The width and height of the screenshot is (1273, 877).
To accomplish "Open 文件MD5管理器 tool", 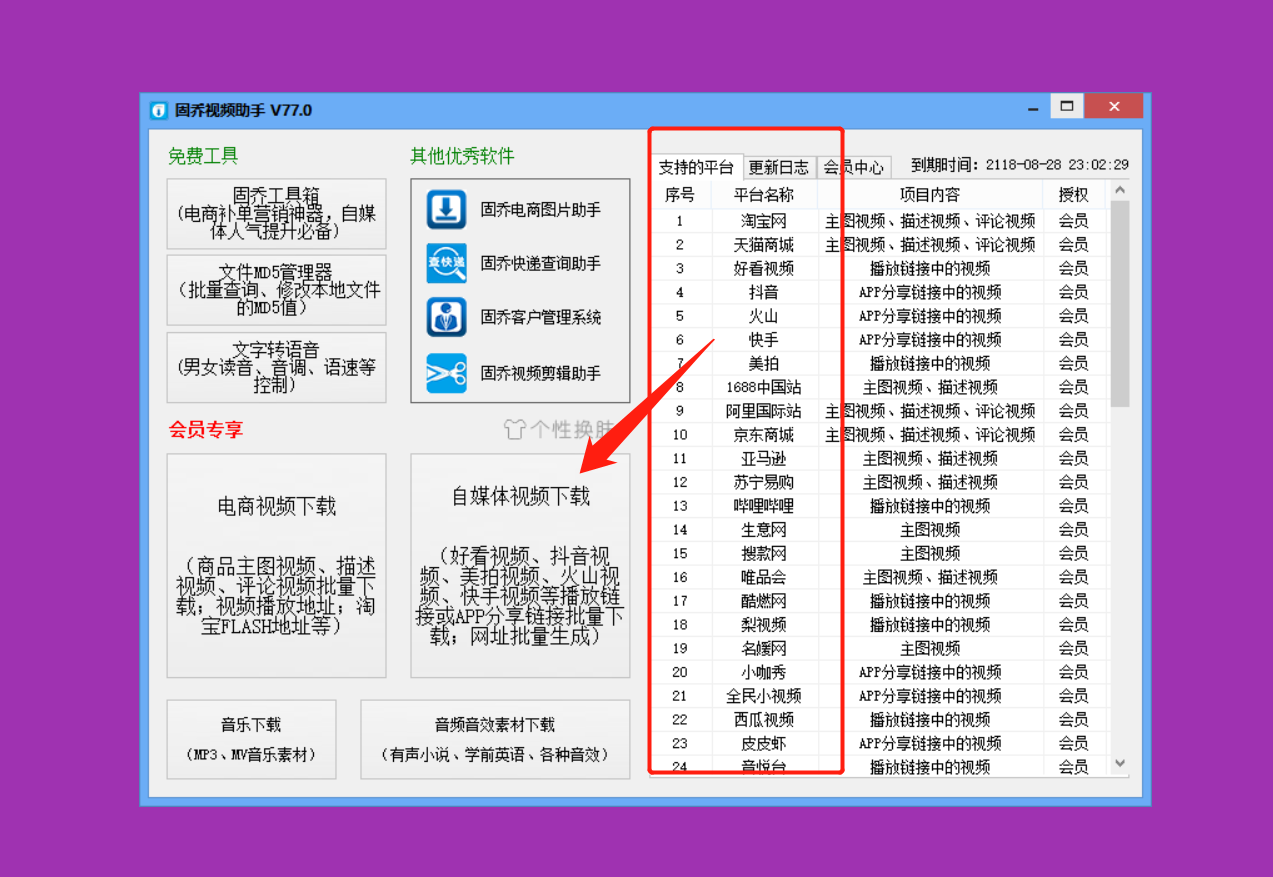I will 276,290.
